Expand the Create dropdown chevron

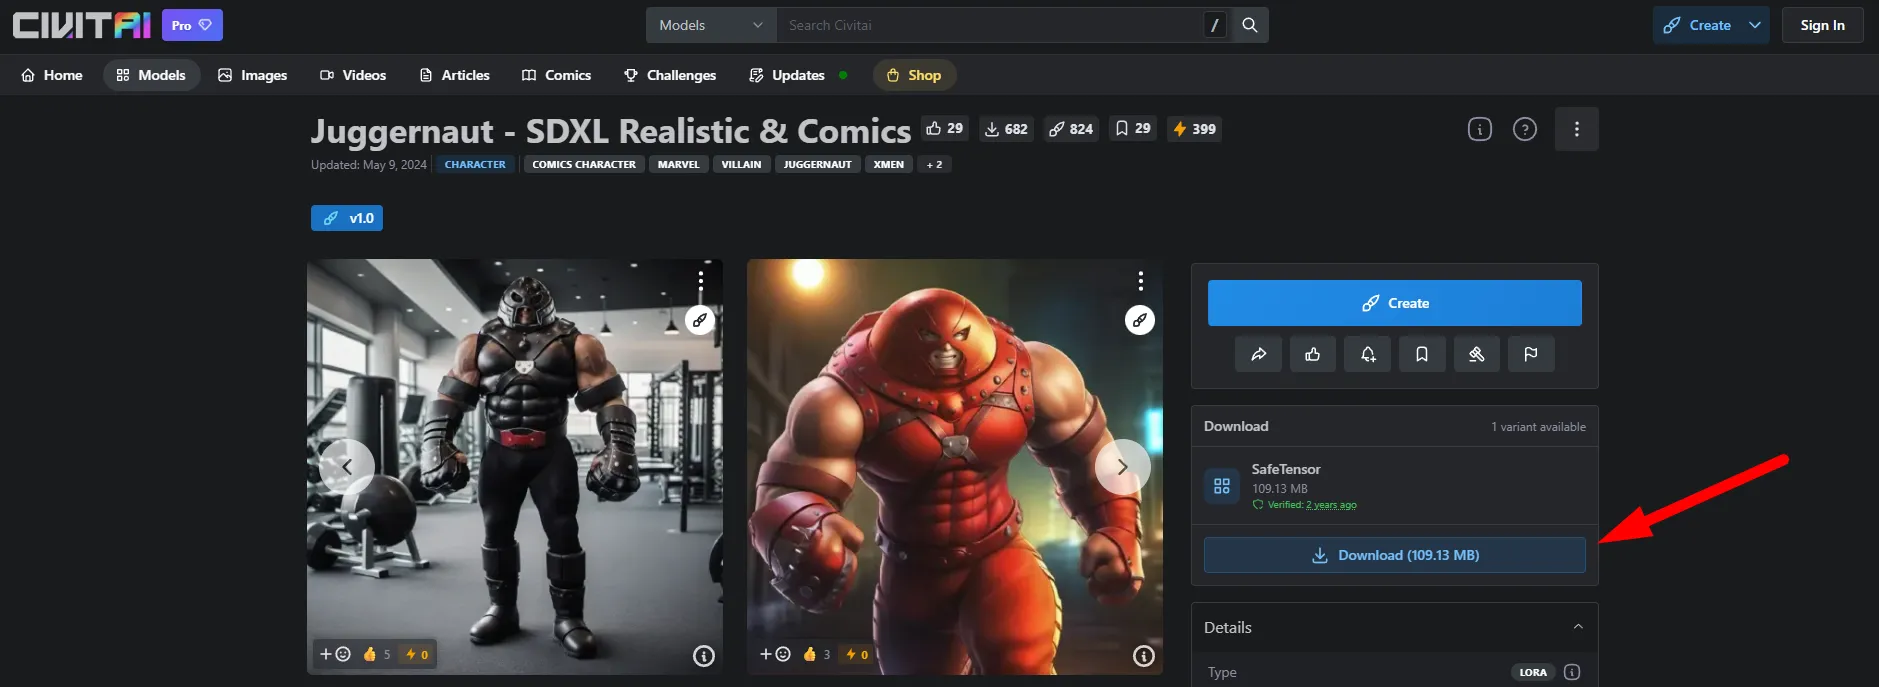click(x=1755, y=25)
